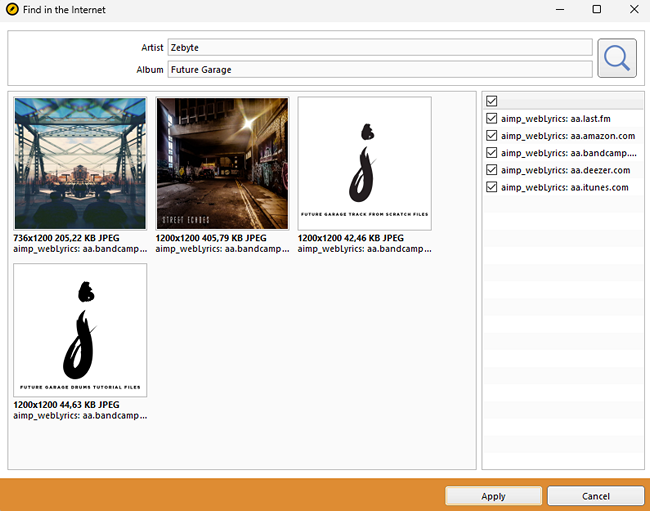Click the magnifier search button
This screenshot has height=511, width=650.
pyautogui.click(x=617, y=58)
